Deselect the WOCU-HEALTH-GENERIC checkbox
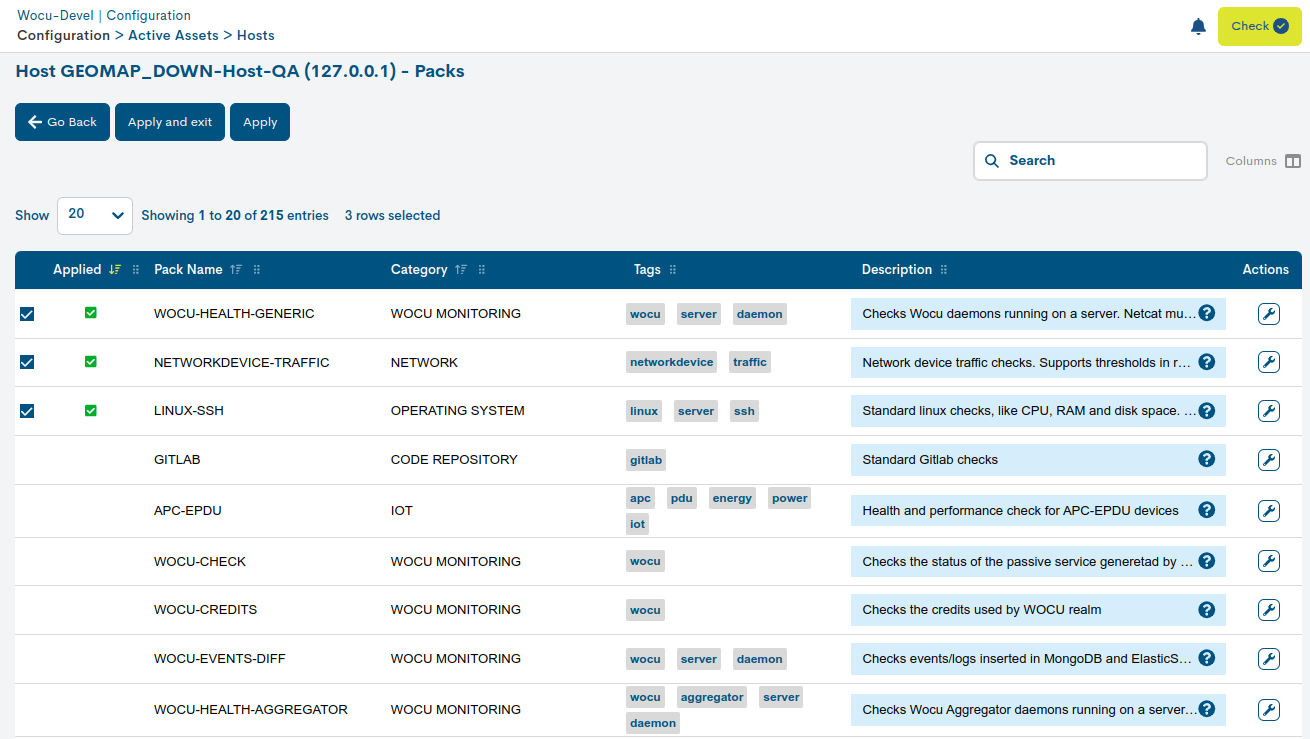The height and width of the screenshot is (739, 1310). tap(27, 313)
